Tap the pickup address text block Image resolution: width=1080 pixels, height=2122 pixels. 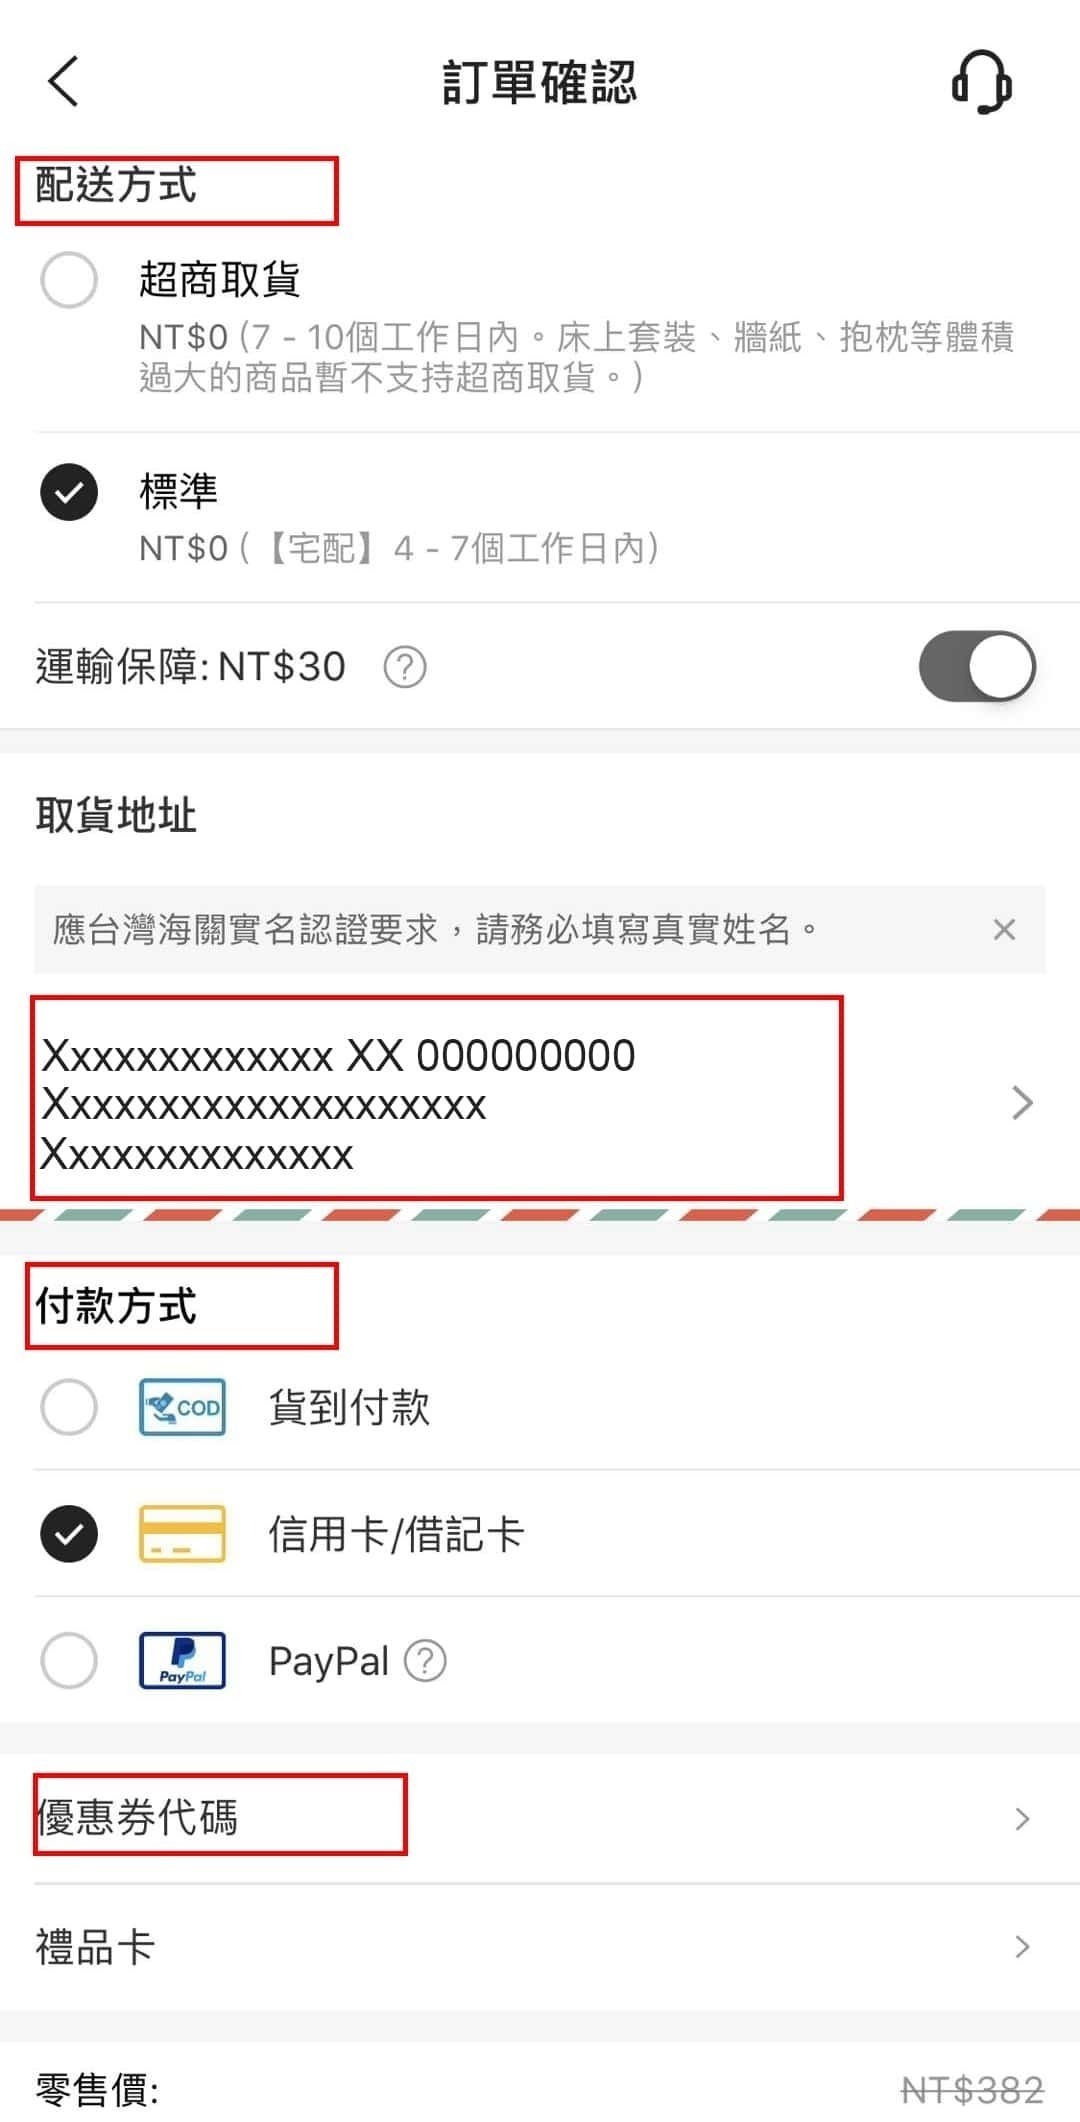point(340,1104)
